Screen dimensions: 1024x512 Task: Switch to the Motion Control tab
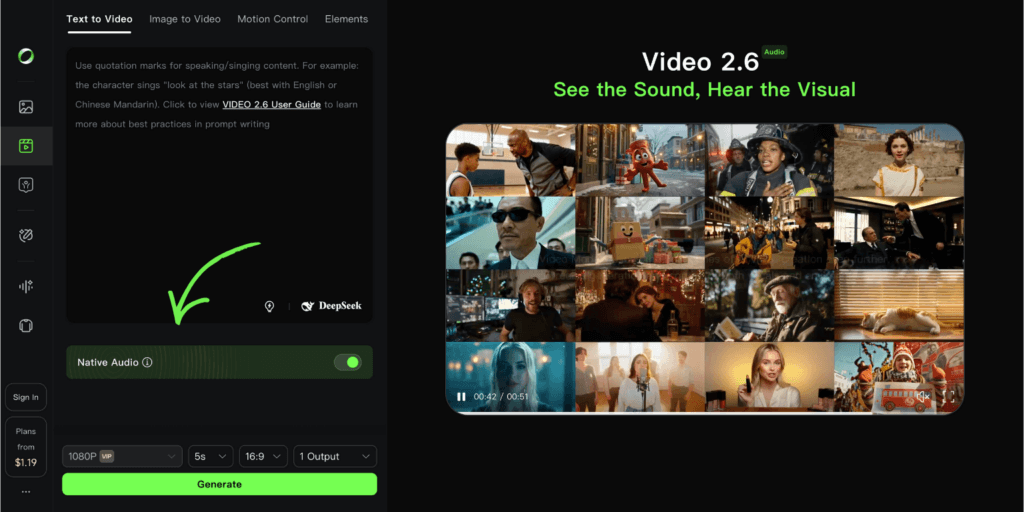(x=272, y=19)
